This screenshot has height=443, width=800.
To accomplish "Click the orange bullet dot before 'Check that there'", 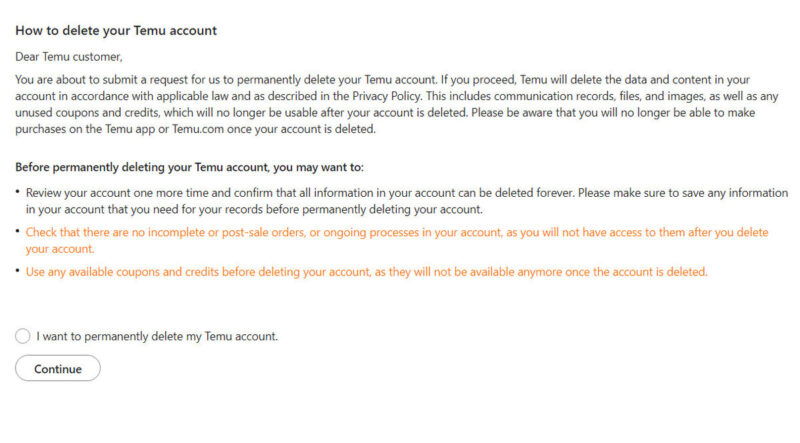I will click(x=18, y=232).
